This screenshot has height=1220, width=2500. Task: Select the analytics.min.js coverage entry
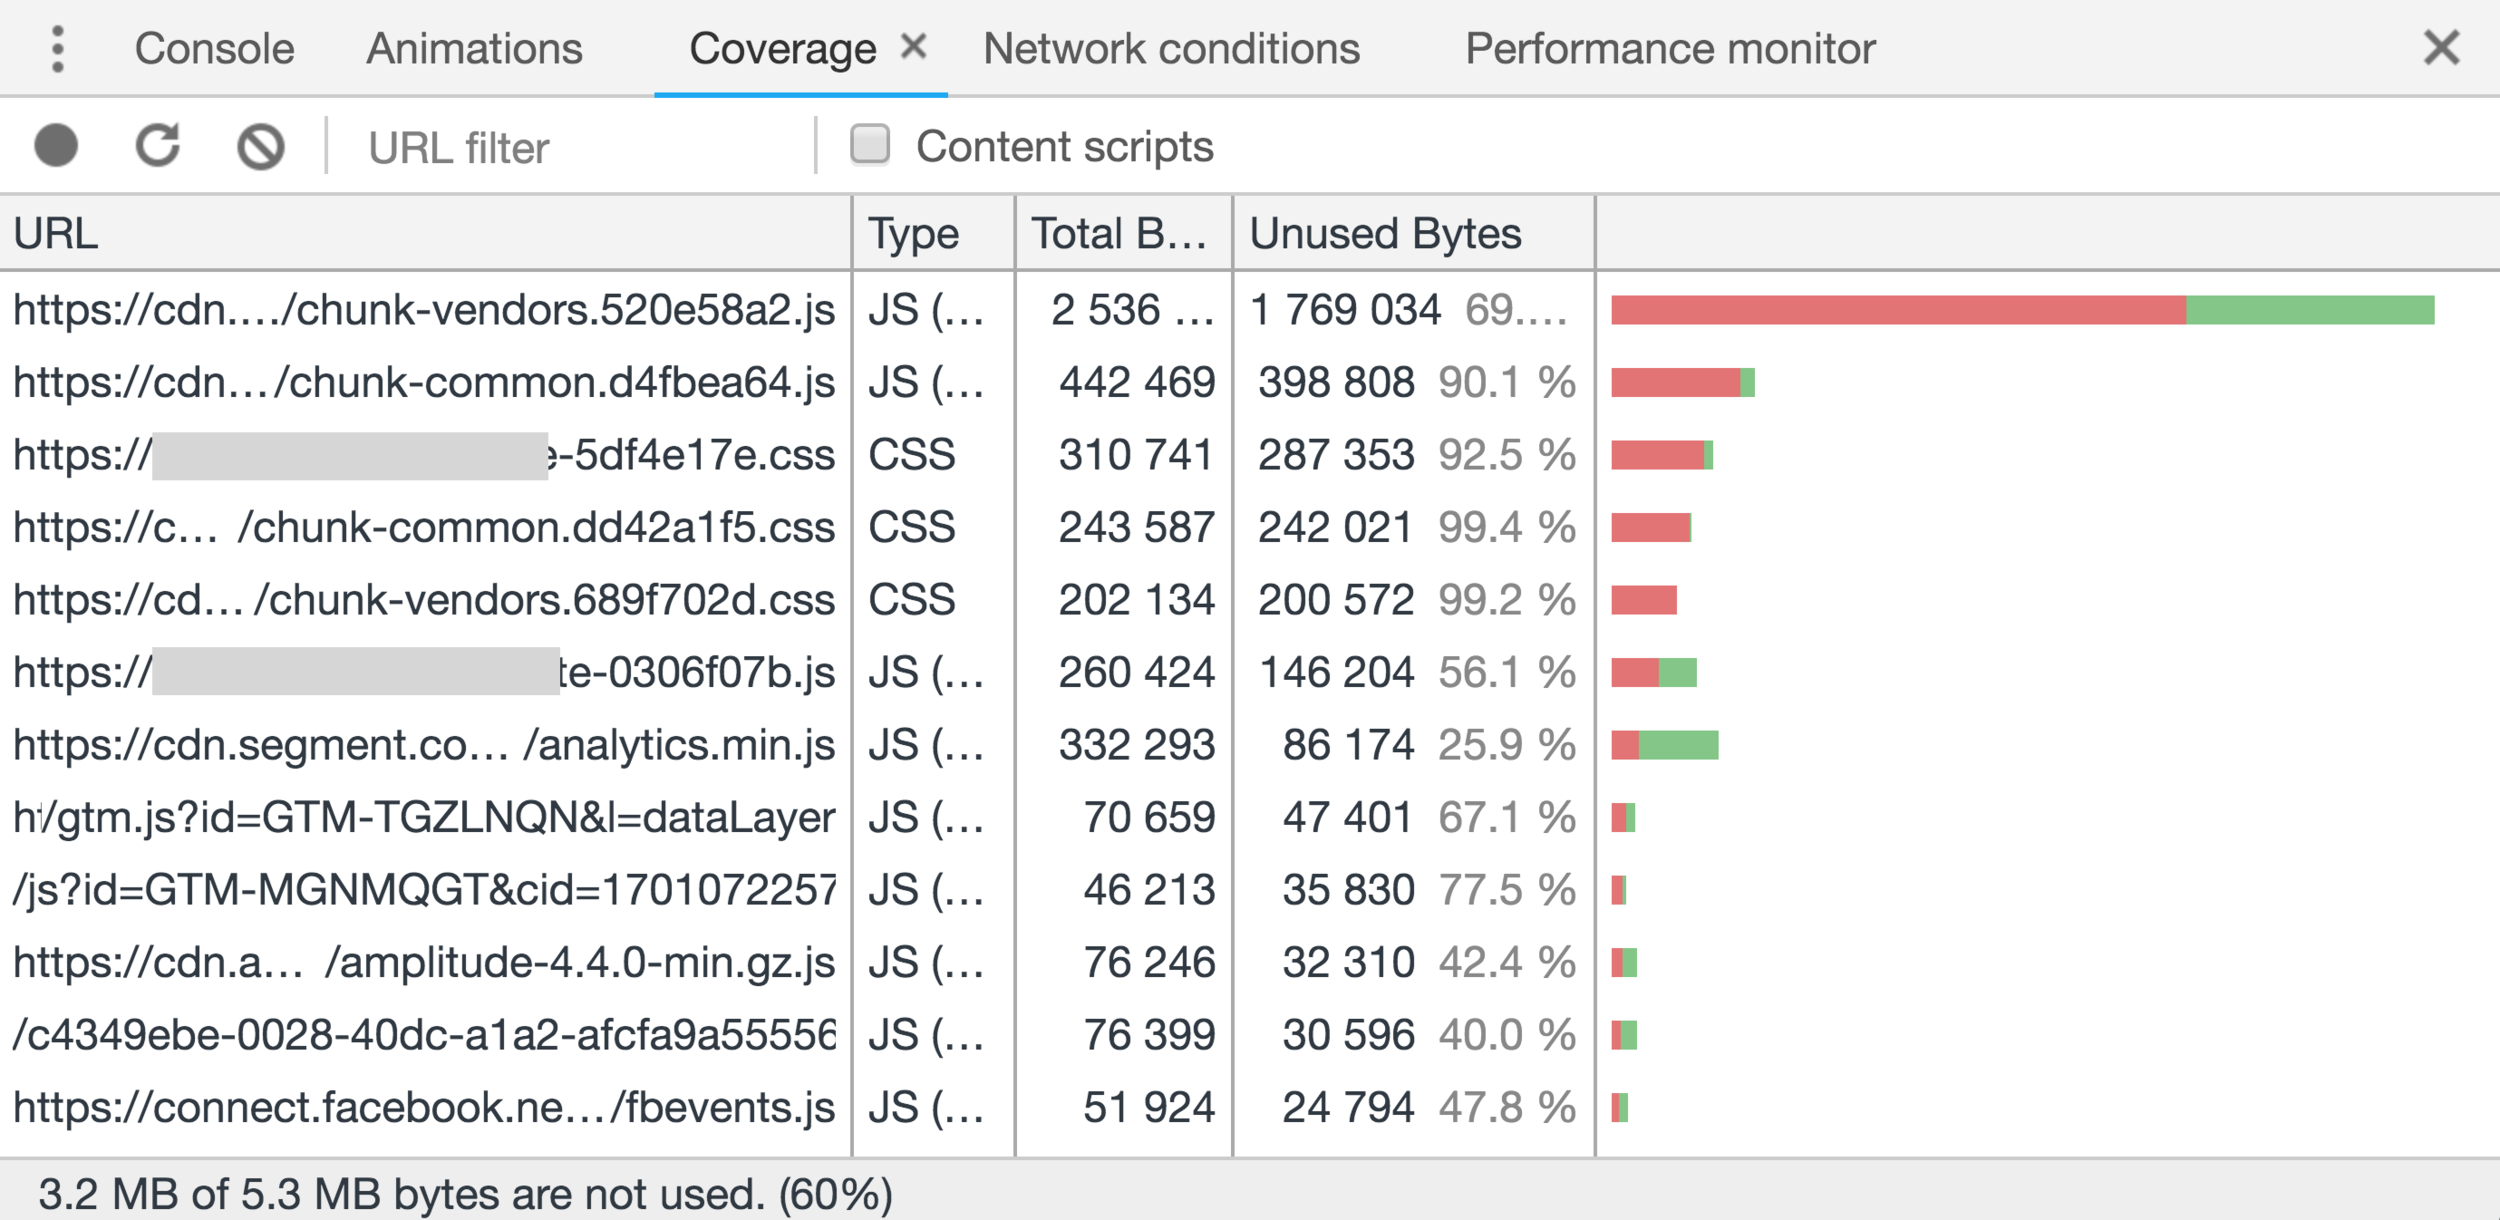coord(424,745)
